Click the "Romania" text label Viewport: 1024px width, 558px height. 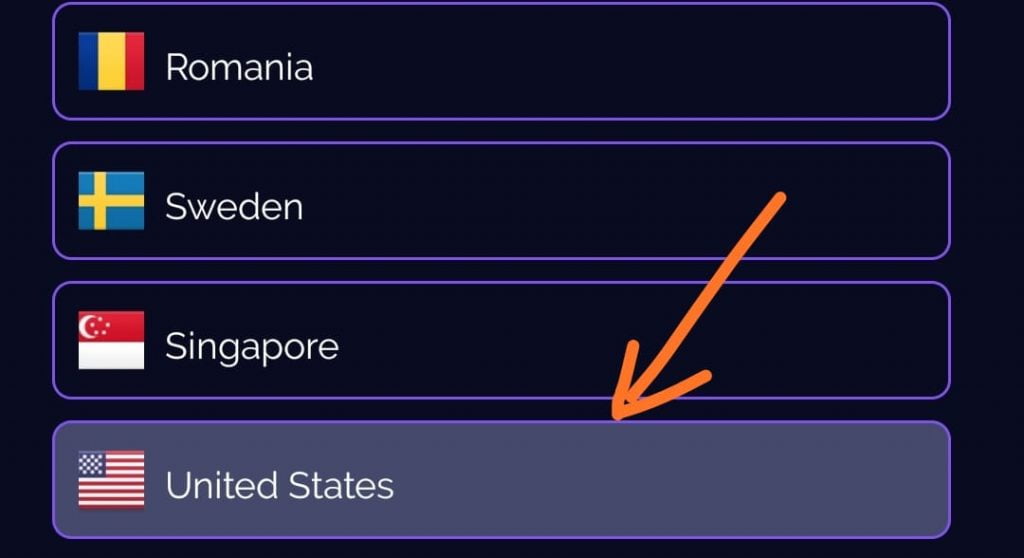(x=239, y=67)
